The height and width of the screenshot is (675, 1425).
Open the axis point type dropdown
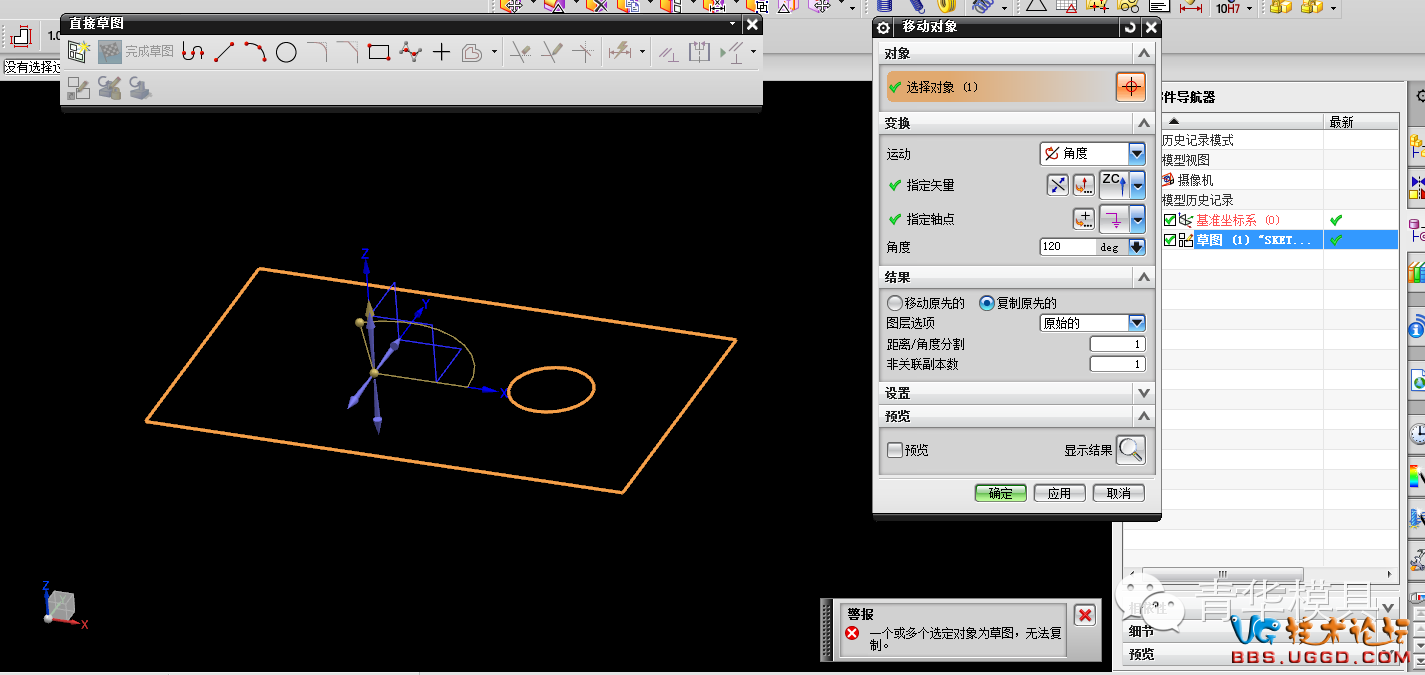coord(1137,218)
